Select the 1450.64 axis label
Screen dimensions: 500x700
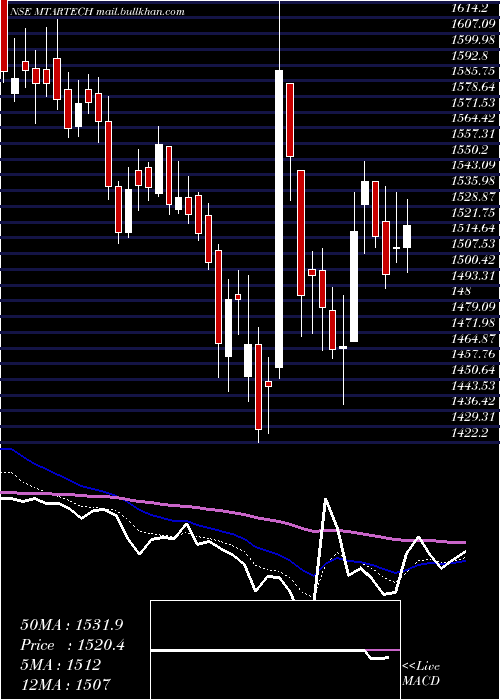pos(473,370)
